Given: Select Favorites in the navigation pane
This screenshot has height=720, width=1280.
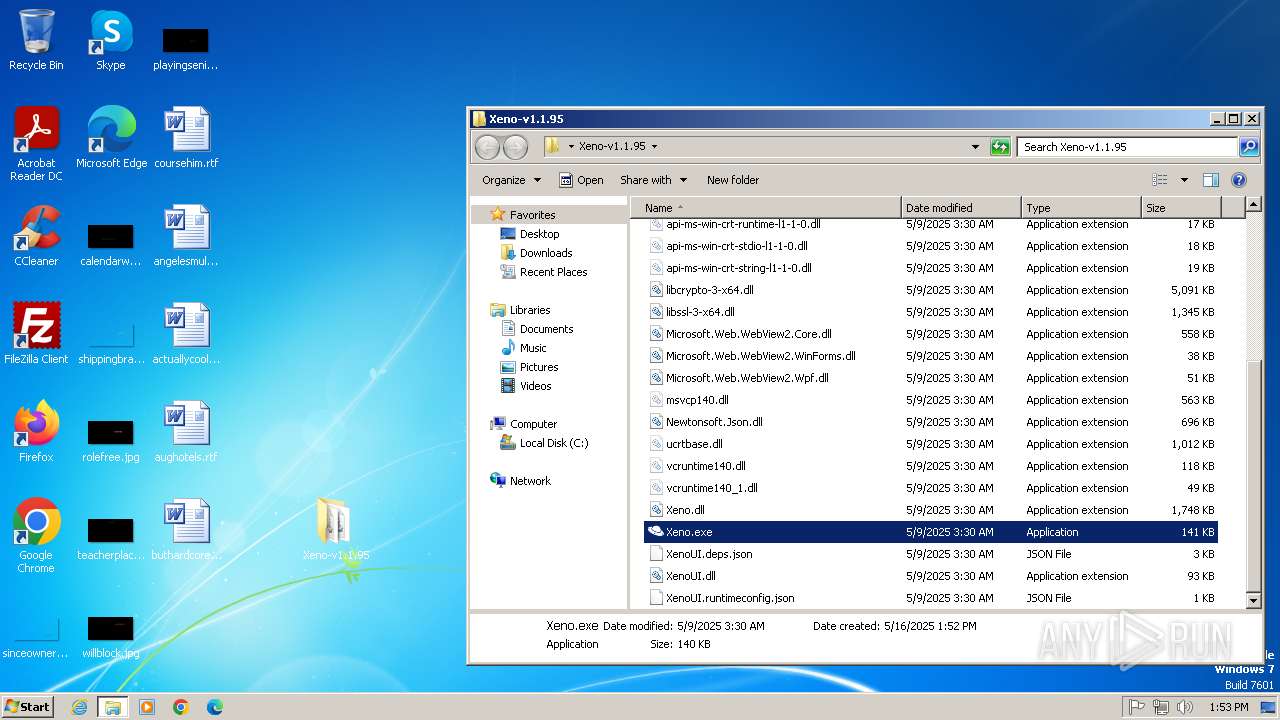Looking at the screenshot, I should (532, 215).
